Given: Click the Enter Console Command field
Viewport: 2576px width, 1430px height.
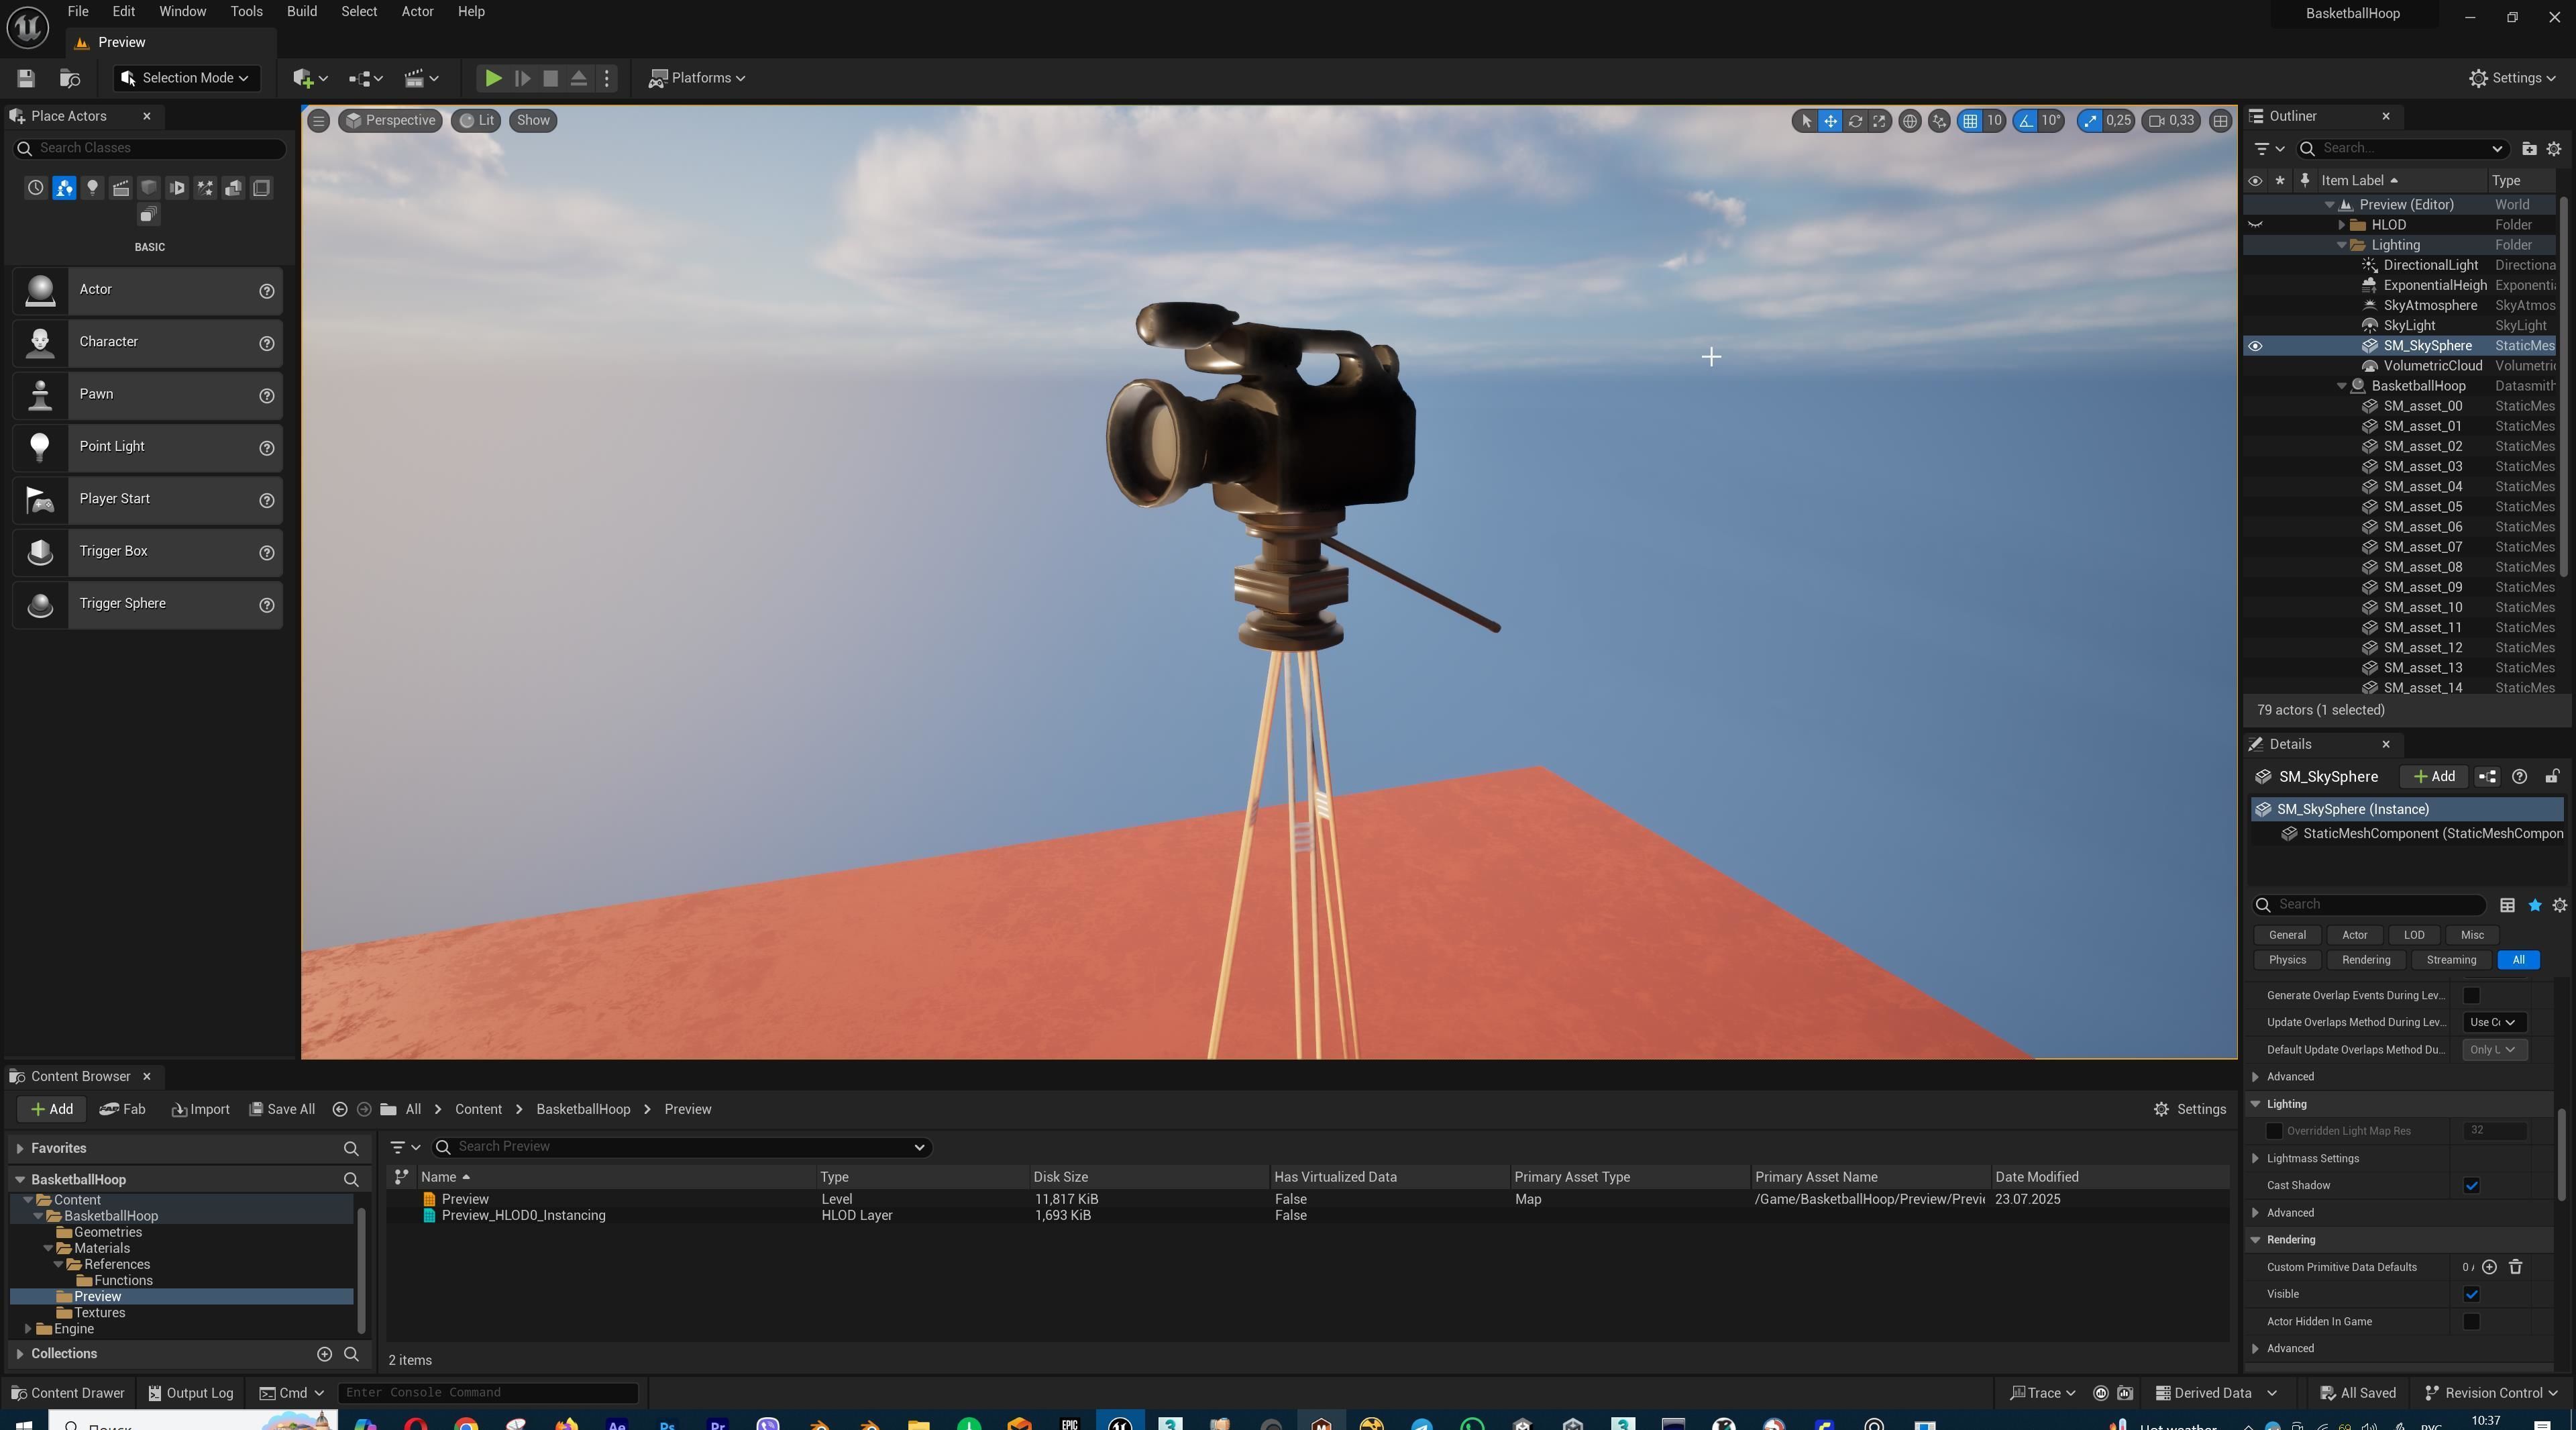Looking at the screenshot, I should tap(487, 1392).
